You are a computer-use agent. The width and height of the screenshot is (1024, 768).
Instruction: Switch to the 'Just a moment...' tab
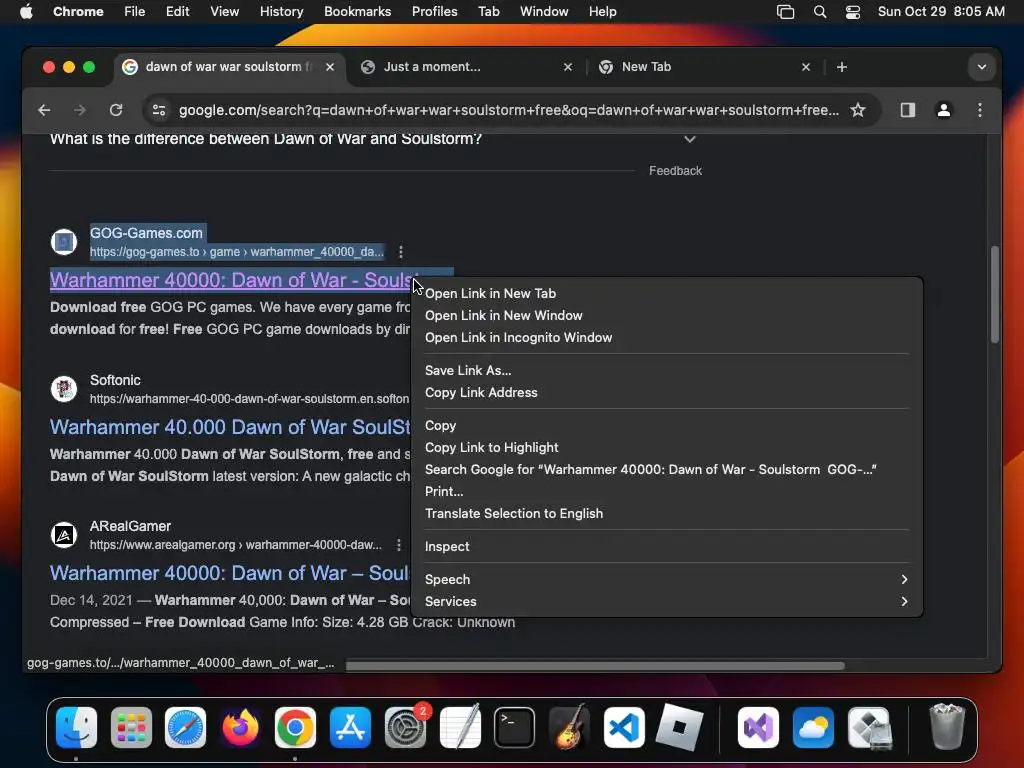point(468,67)
